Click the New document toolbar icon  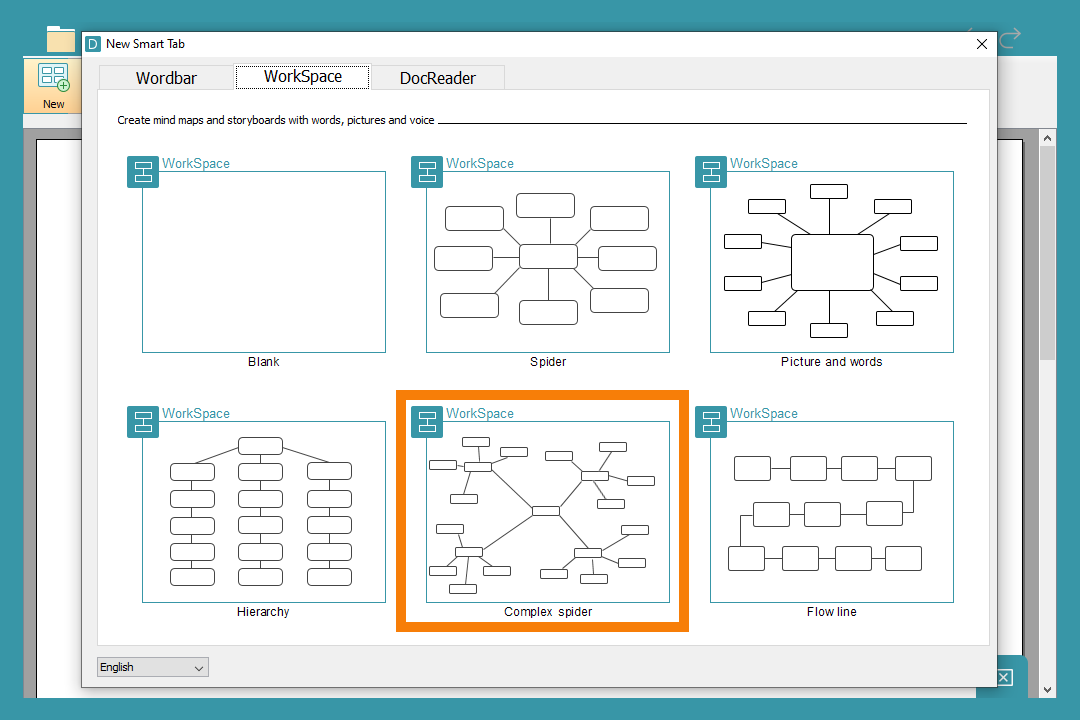[x=53, y=85]
